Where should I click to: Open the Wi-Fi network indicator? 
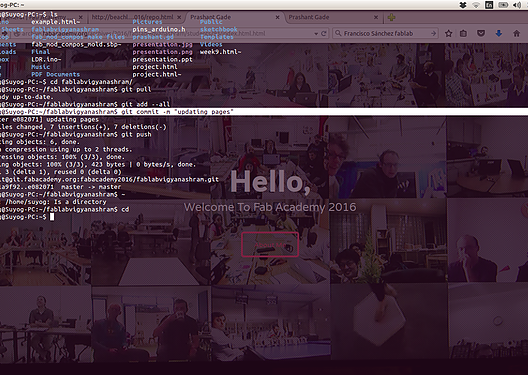click(x=476, y=5)
